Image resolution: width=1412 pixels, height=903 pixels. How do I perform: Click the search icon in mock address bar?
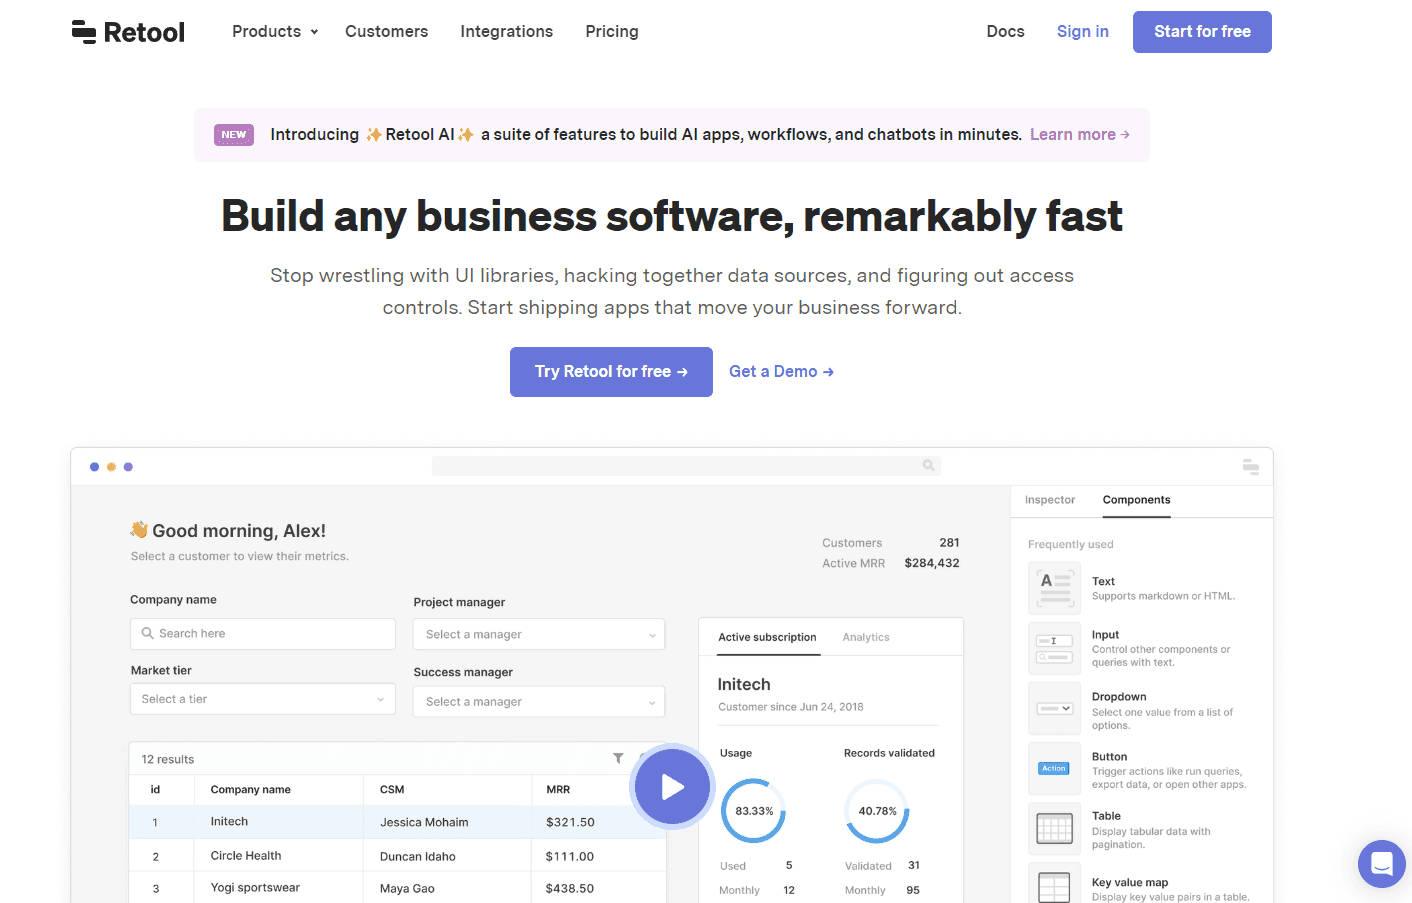(928, 466)
